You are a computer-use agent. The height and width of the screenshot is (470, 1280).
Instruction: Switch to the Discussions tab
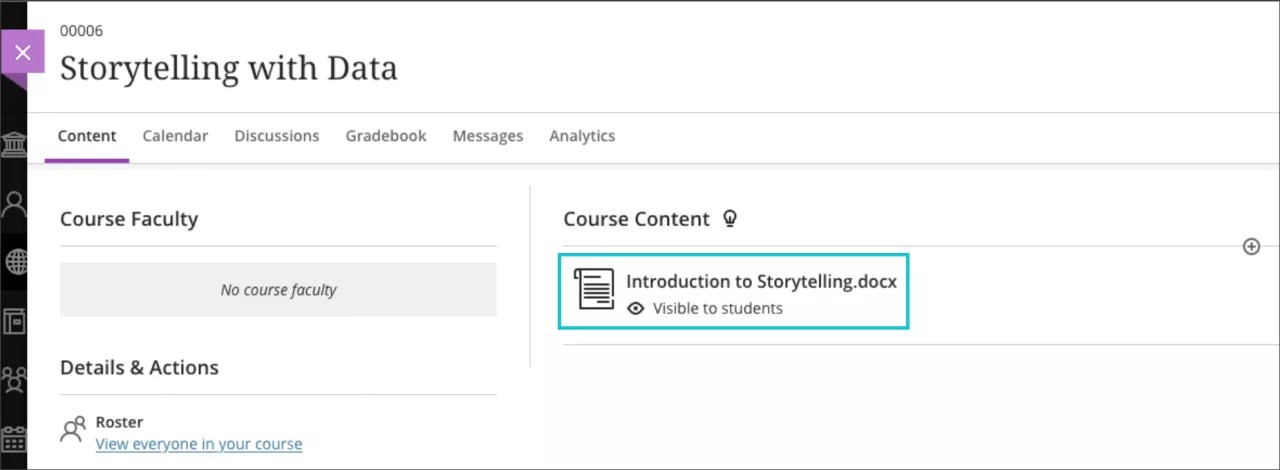pyautogui.click(x=277, y=136)
